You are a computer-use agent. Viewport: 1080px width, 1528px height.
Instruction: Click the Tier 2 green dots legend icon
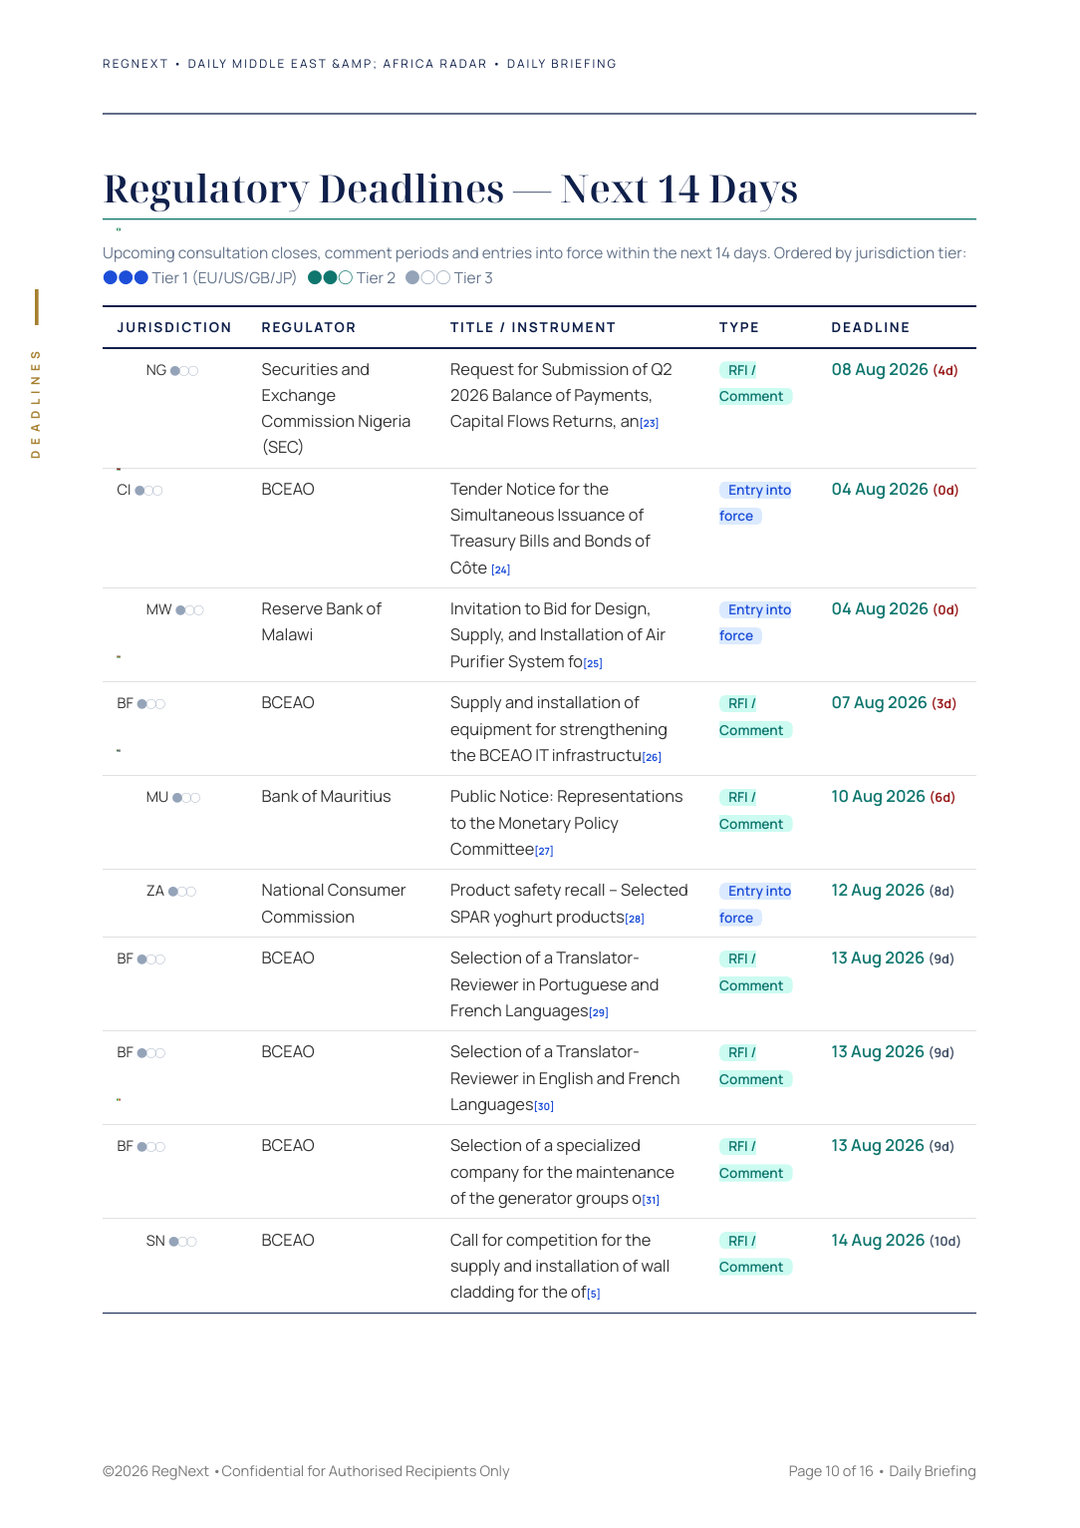[x=330, y=278]
